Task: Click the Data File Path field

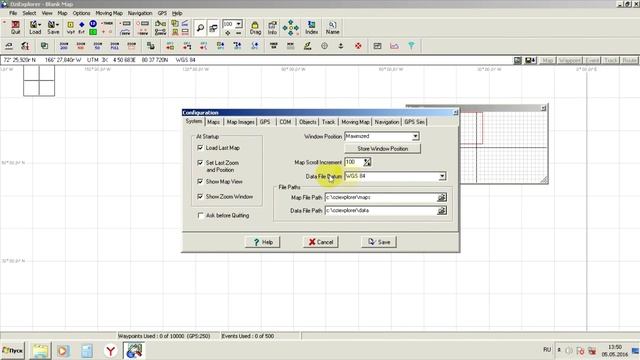Action: coord(381,211)
